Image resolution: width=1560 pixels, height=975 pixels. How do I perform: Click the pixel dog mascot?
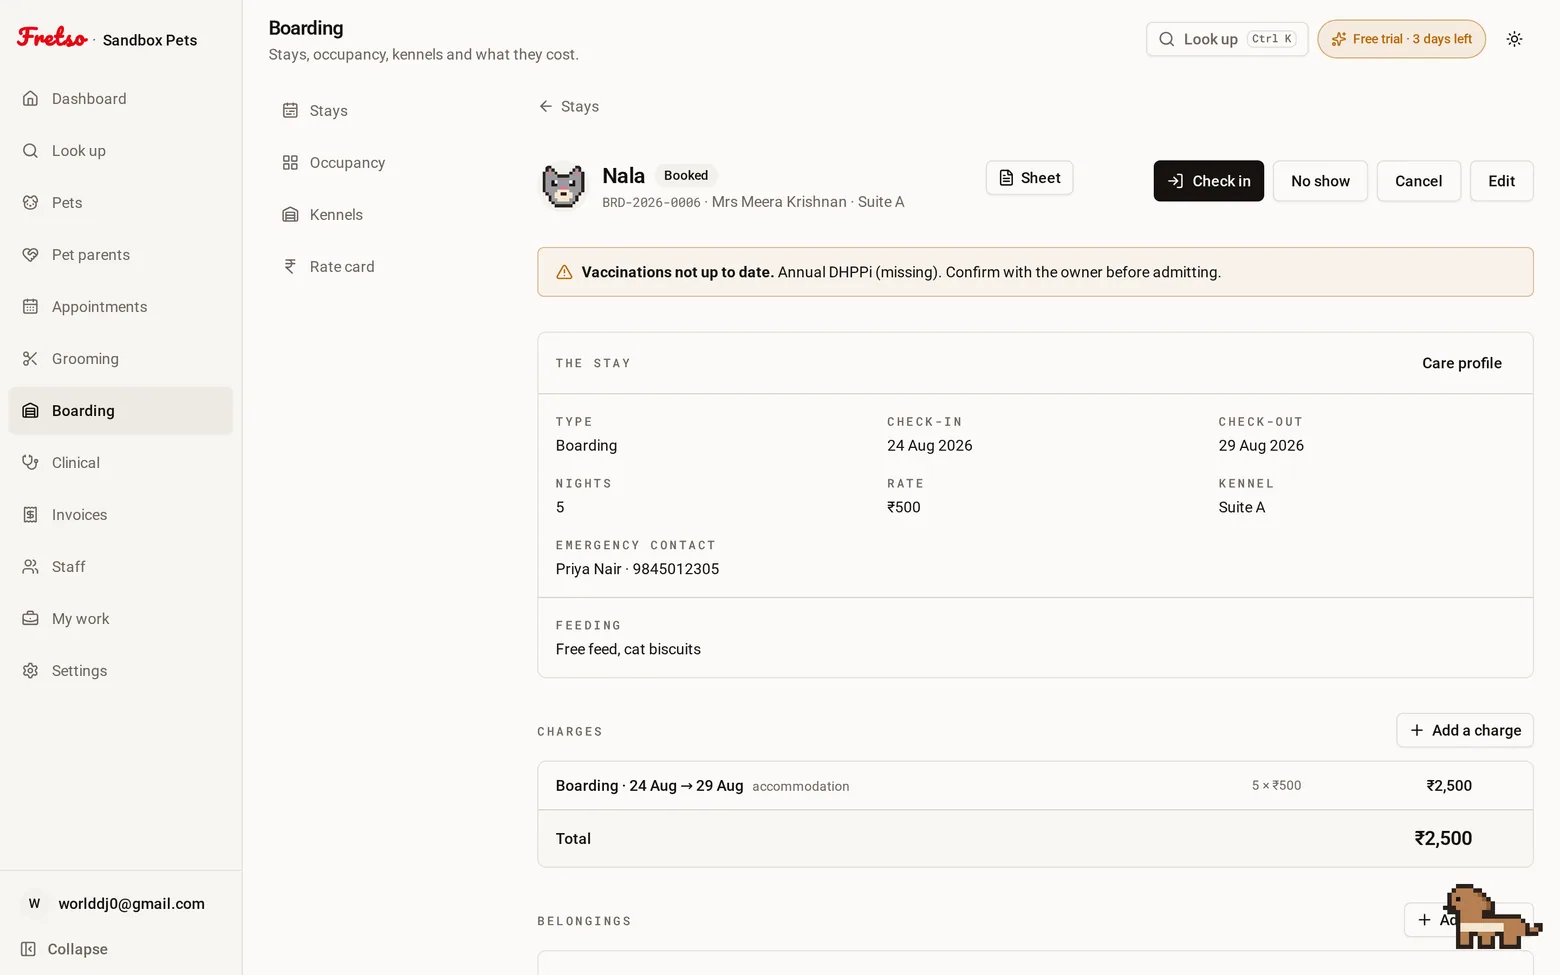coord(1493,916)
